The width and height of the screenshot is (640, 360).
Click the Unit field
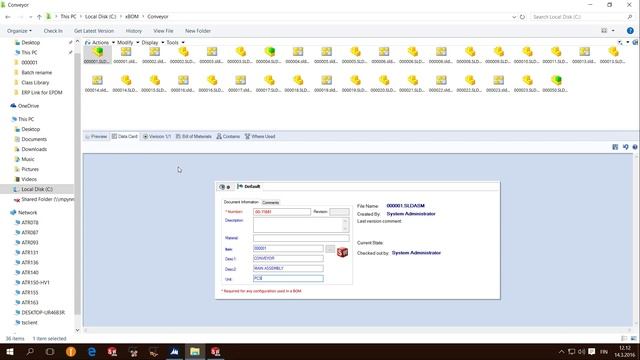coord(288,278)
